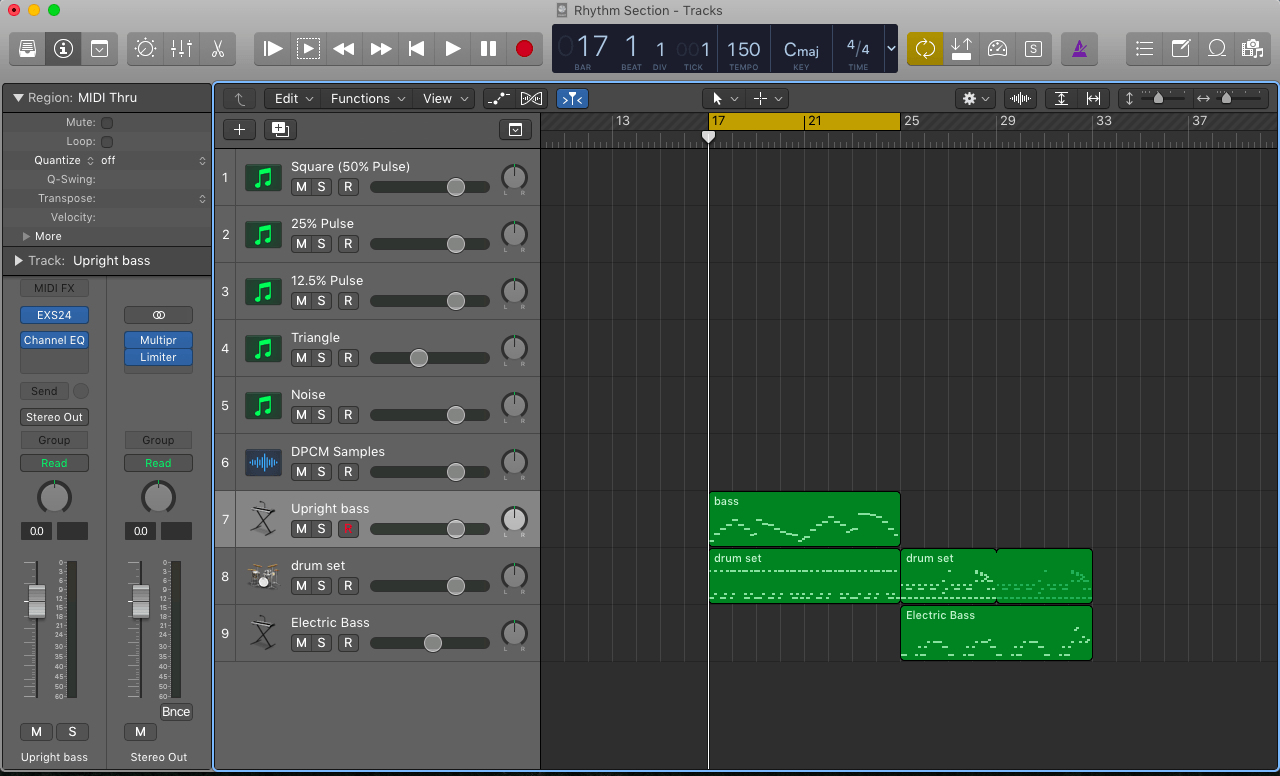Open the View menu in tracks area

[x=445, y=98]
